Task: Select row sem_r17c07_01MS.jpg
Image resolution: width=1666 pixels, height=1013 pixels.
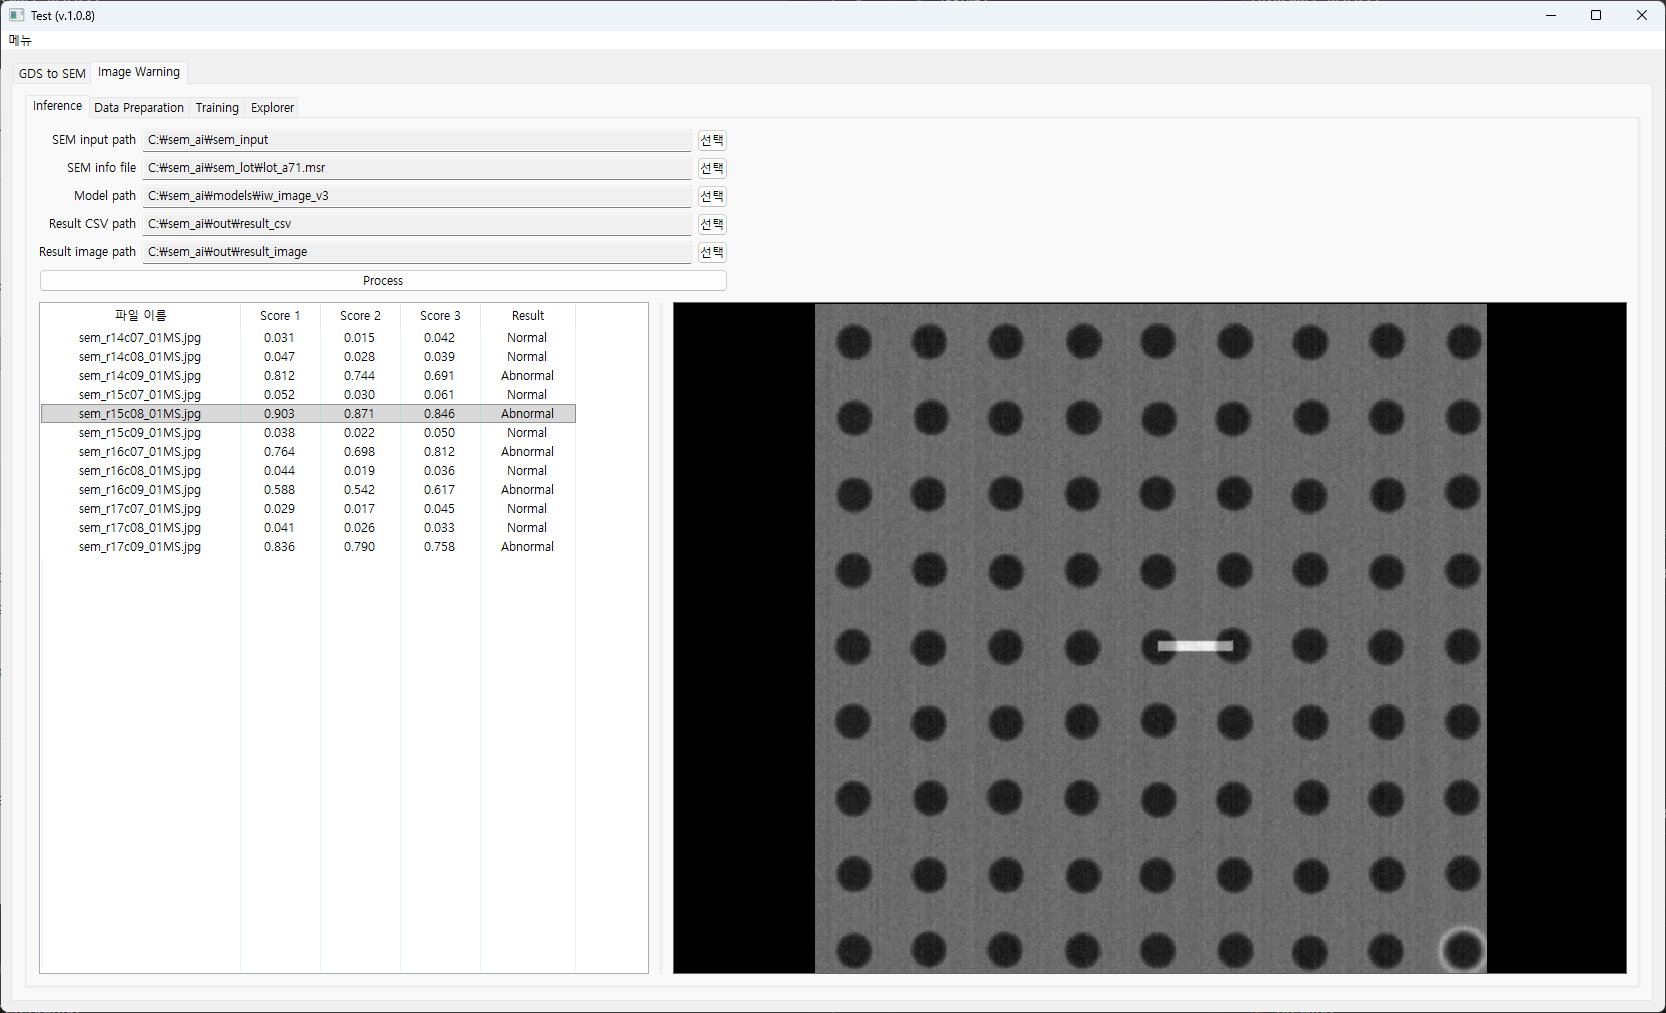Action: [308, 509]
